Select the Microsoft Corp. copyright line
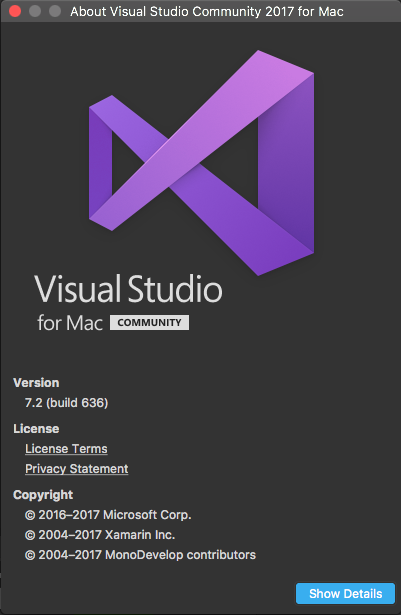The width and height of the screenshot is (401, 615). [x=108, y=515]
